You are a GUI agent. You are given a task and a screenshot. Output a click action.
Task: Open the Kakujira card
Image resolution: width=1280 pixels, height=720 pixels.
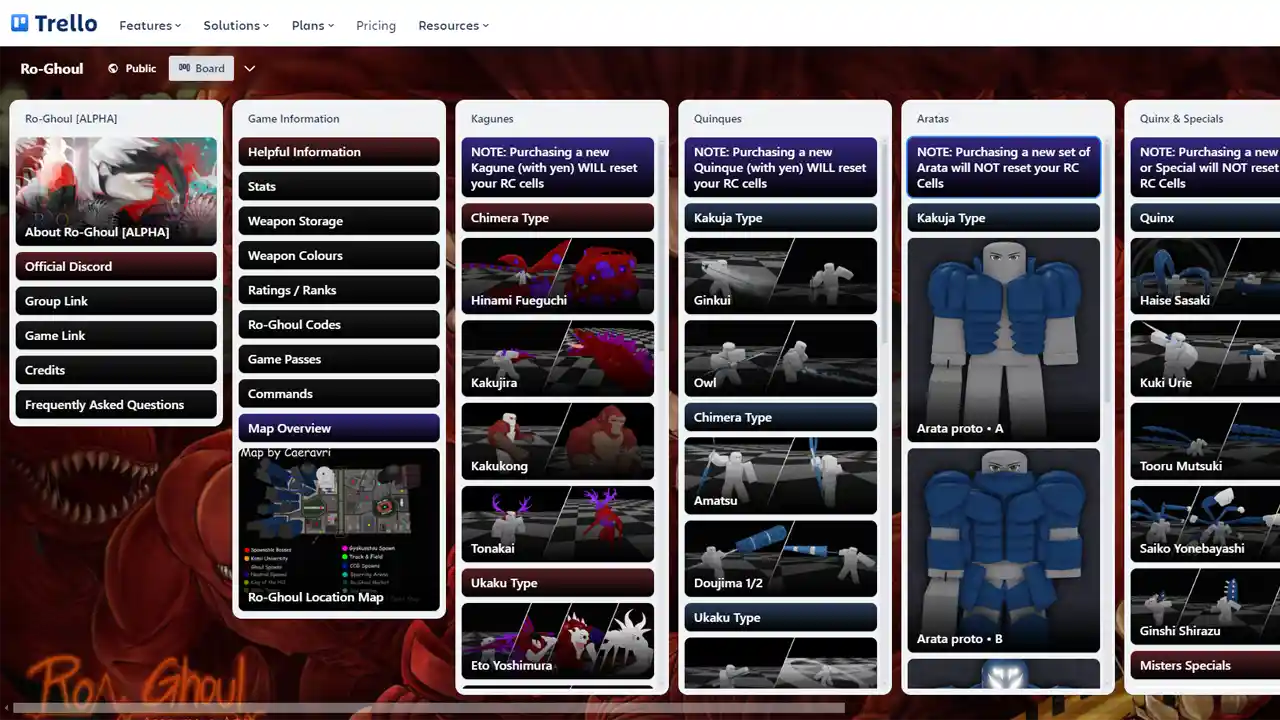coord(558,358)
